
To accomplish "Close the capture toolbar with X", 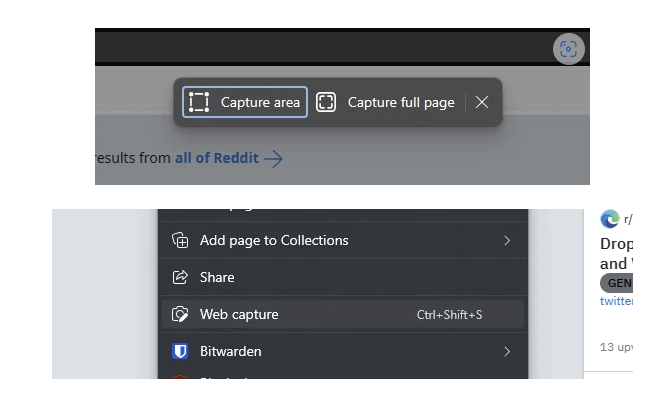I will (482, 102).
